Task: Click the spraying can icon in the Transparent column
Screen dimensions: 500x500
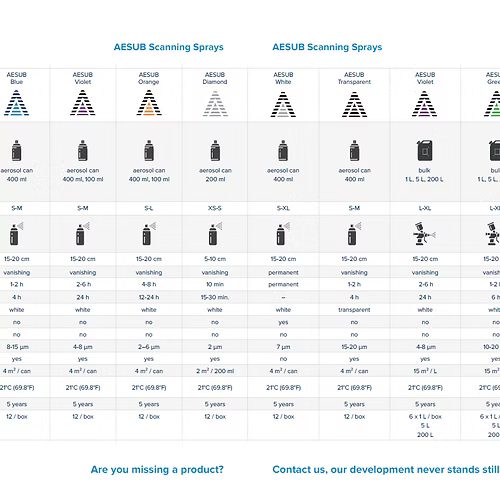Action: click(354, 234)
